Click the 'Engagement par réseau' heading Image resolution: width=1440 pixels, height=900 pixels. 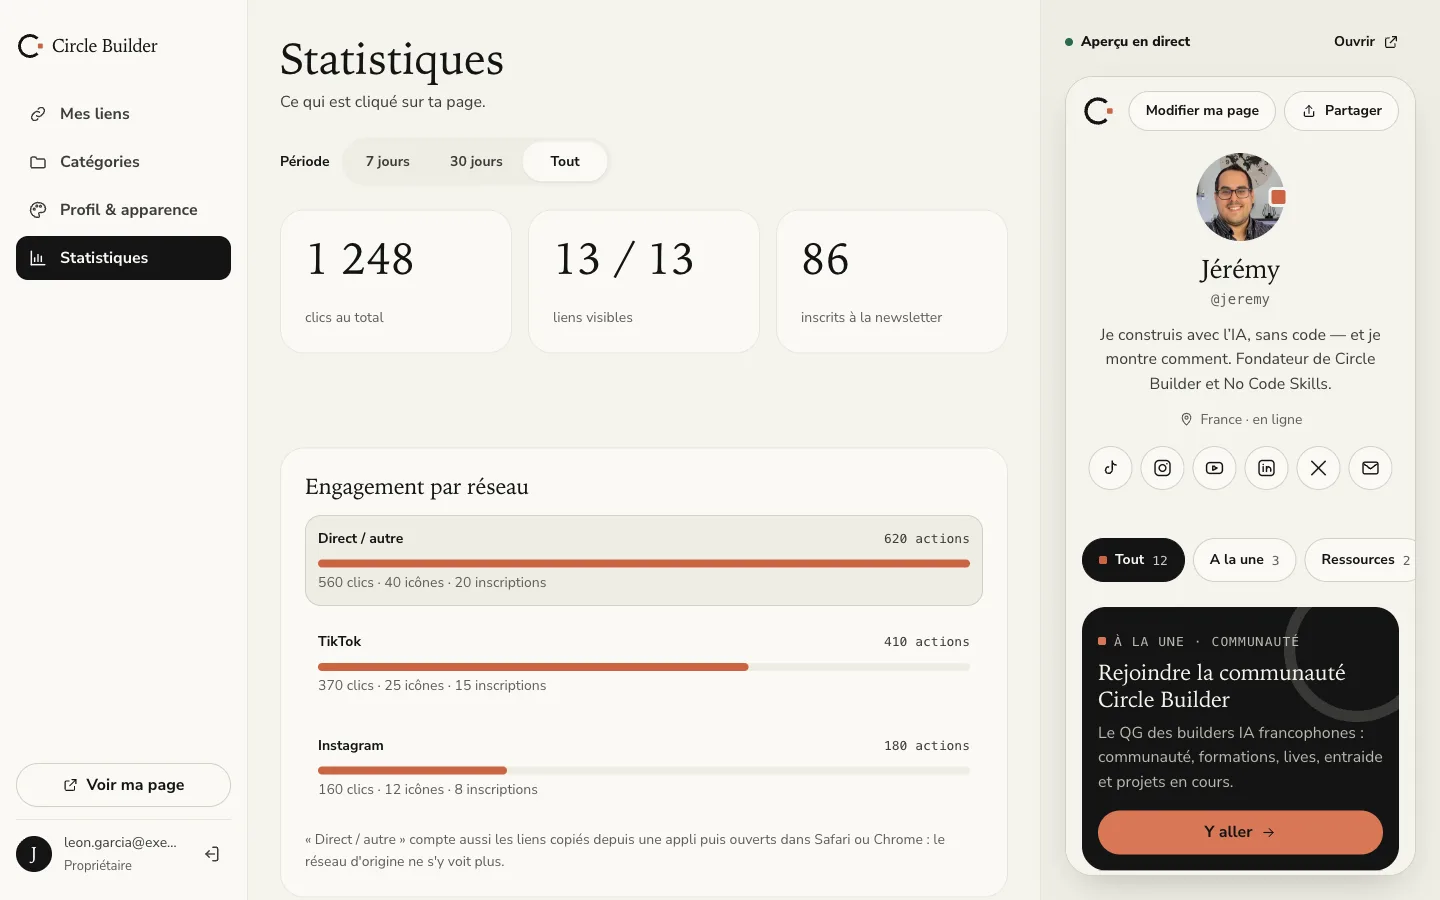pos(417,487)
